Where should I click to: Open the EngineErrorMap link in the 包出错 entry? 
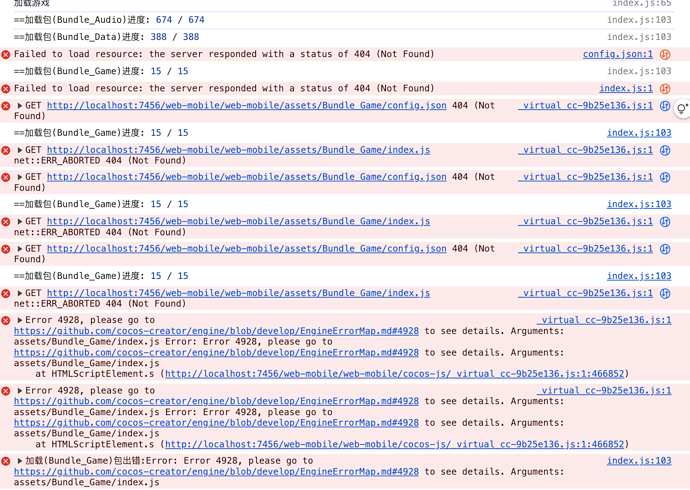coord(216,472)
